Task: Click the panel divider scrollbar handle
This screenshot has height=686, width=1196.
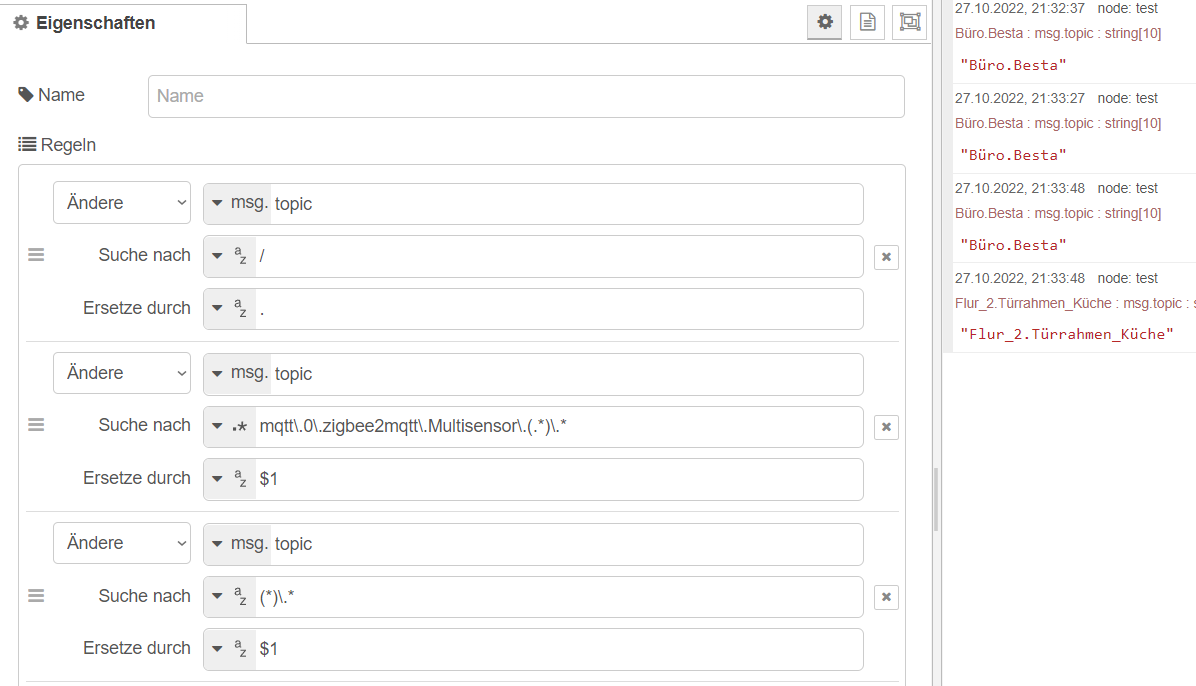Action: pos(936,500)
